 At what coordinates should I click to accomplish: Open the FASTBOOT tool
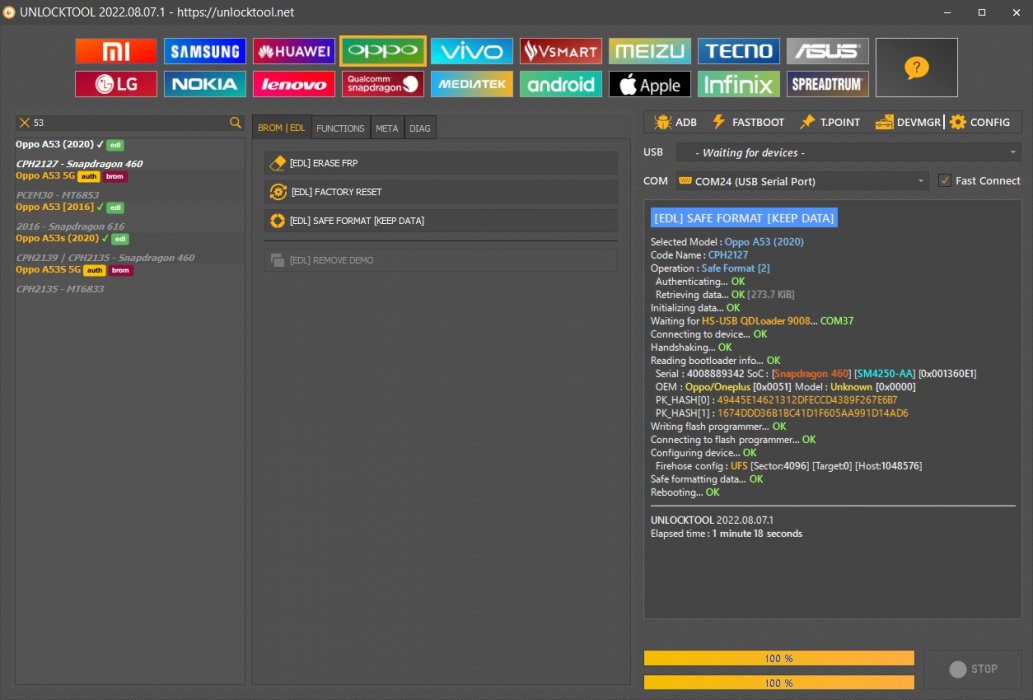click(x=748, y=122)
